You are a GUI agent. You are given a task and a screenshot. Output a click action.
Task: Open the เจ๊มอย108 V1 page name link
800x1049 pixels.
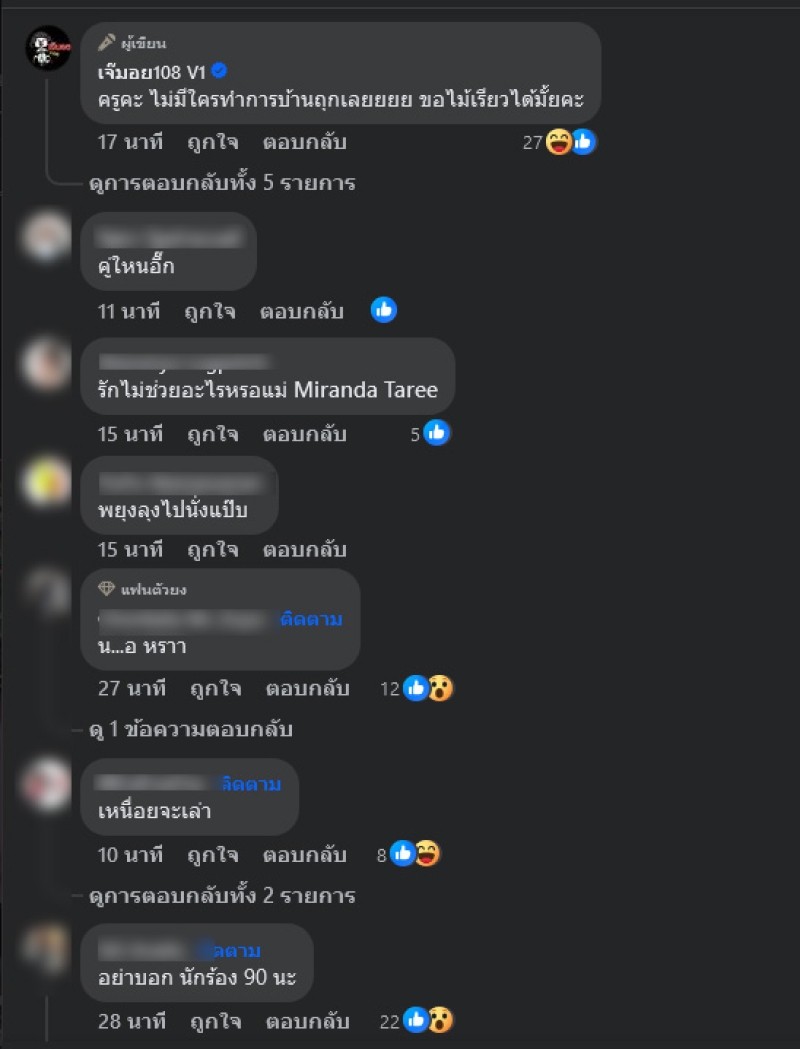(x=152, y=71)
